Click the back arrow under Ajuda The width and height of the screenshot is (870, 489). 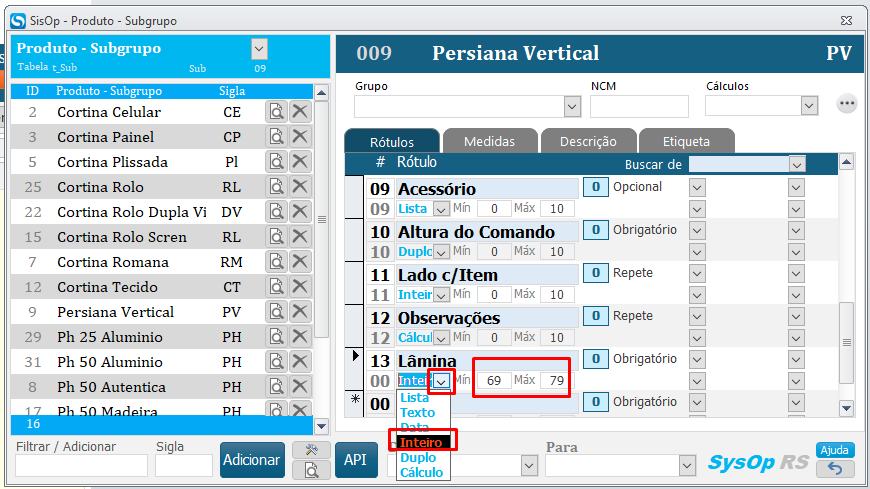tap(835, 468)
